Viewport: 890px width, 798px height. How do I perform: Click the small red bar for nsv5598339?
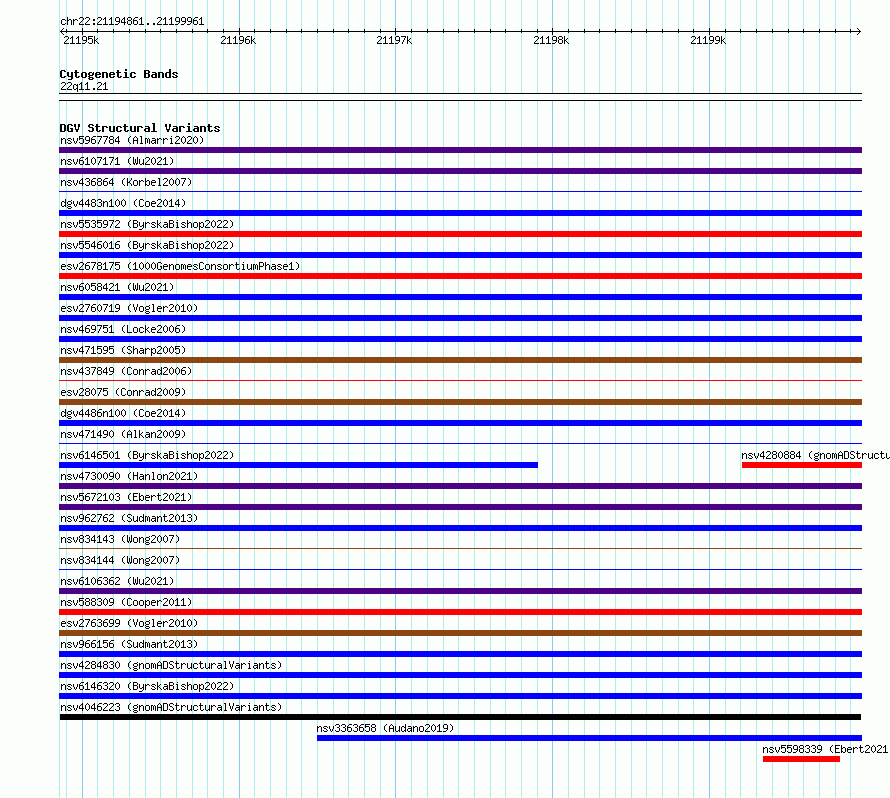[x=801, y=759]
